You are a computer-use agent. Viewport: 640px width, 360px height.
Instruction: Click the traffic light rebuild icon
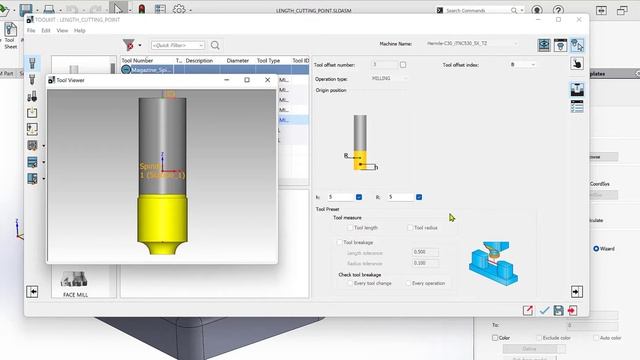(x=142, y=9)
